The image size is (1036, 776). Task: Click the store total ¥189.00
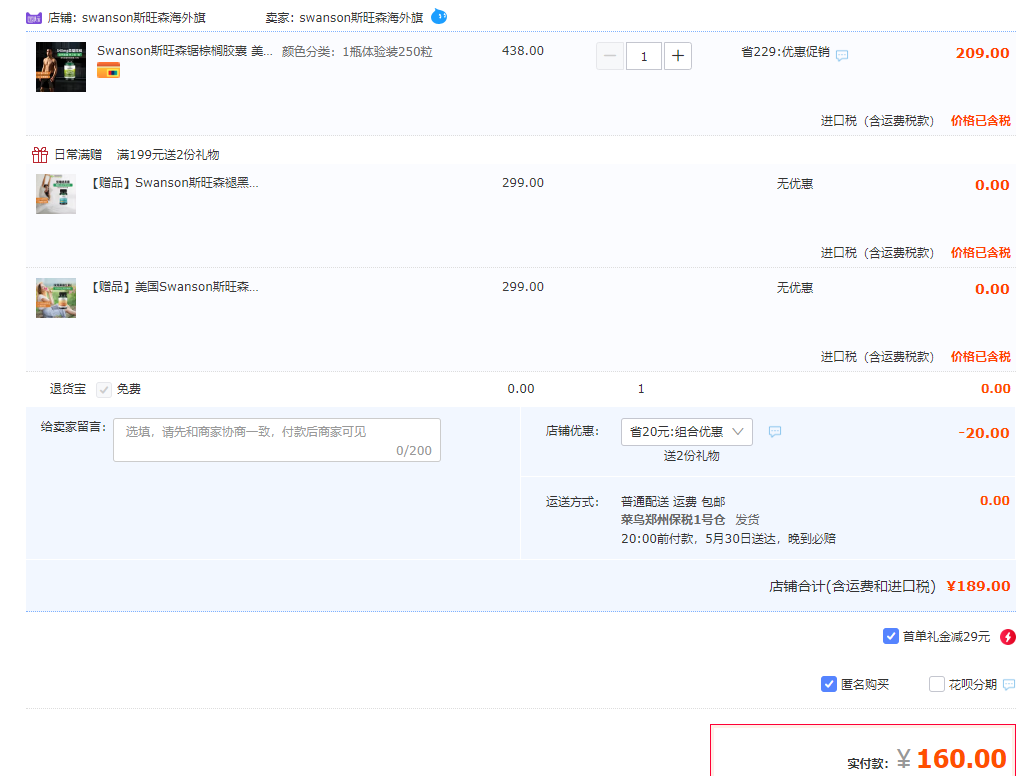(x=979, y=586)
